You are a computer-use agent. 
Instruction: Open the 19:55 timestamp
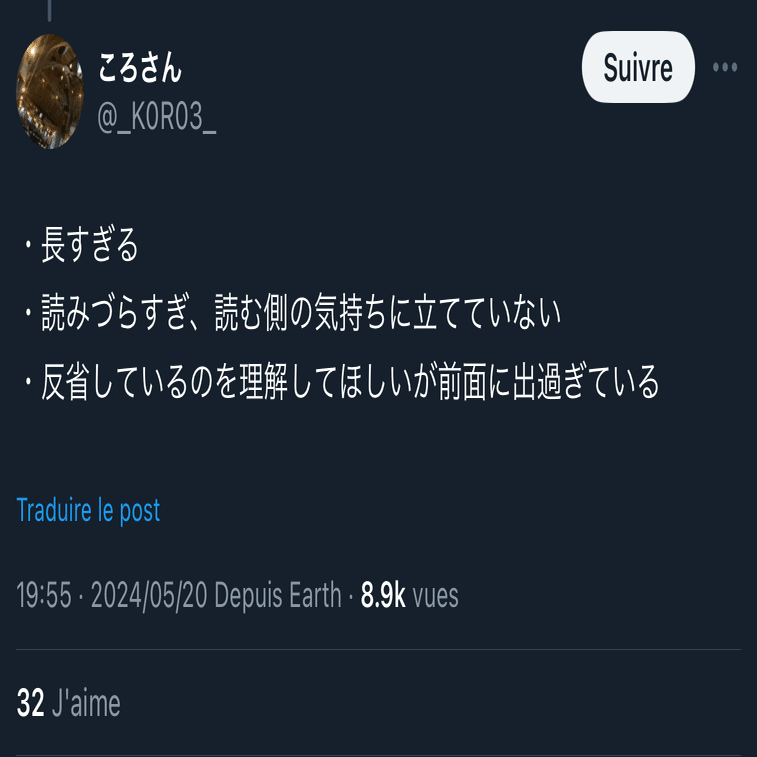coord(44,595)
